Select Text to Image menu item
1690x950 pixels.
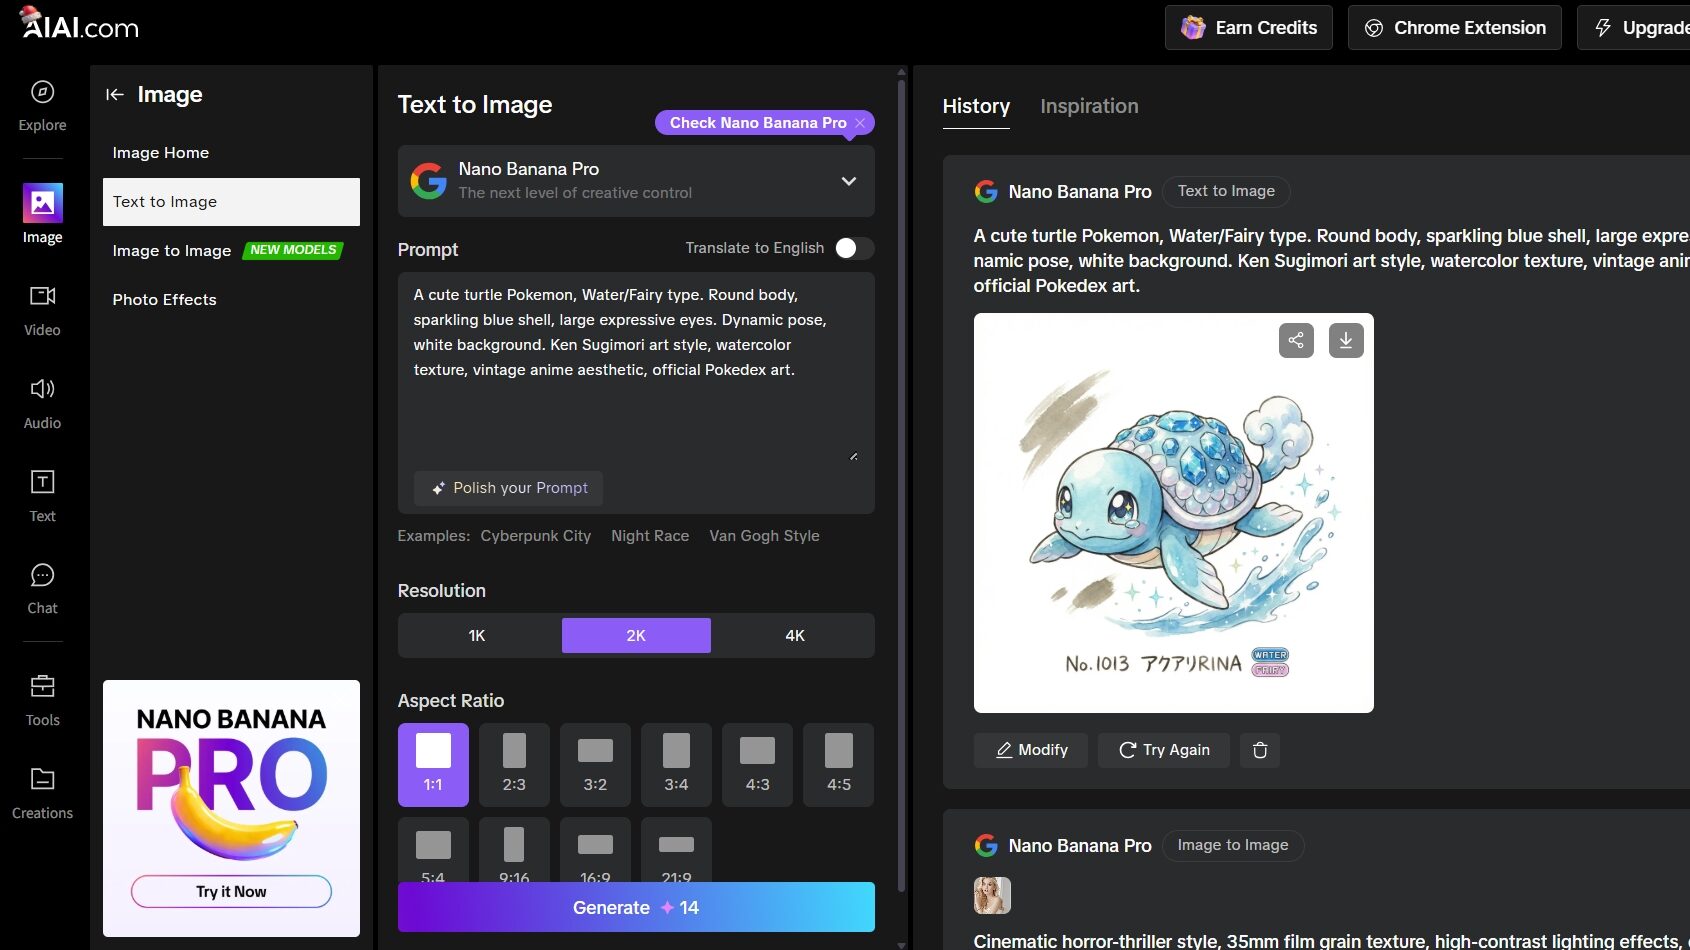pos(231,202)
